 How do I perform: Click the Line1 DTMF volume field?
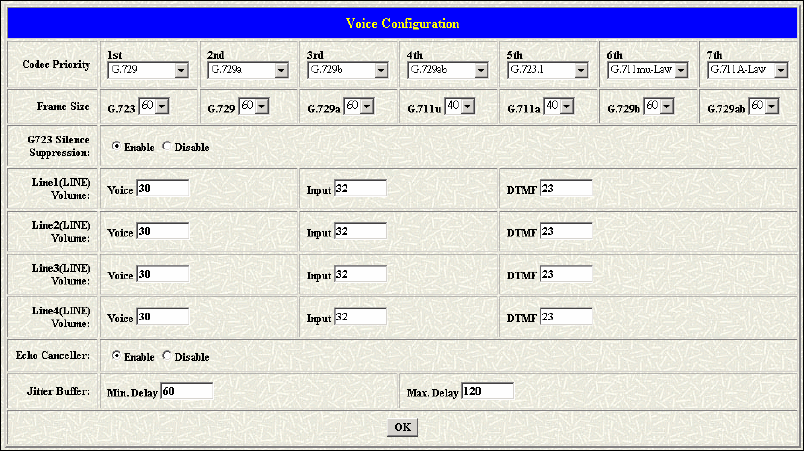pos(565,189)
